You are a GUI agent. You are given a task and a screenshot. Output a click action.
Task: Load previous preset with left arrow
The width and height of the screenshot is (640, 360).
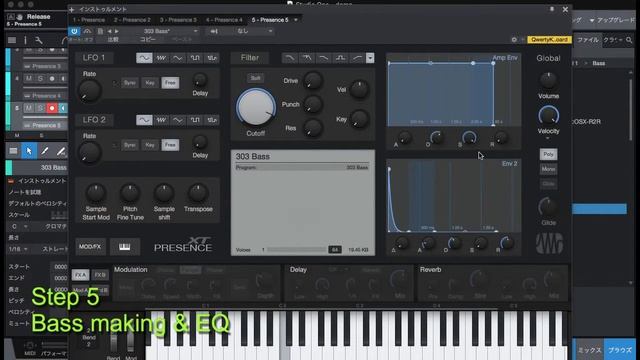pos(109,31)
